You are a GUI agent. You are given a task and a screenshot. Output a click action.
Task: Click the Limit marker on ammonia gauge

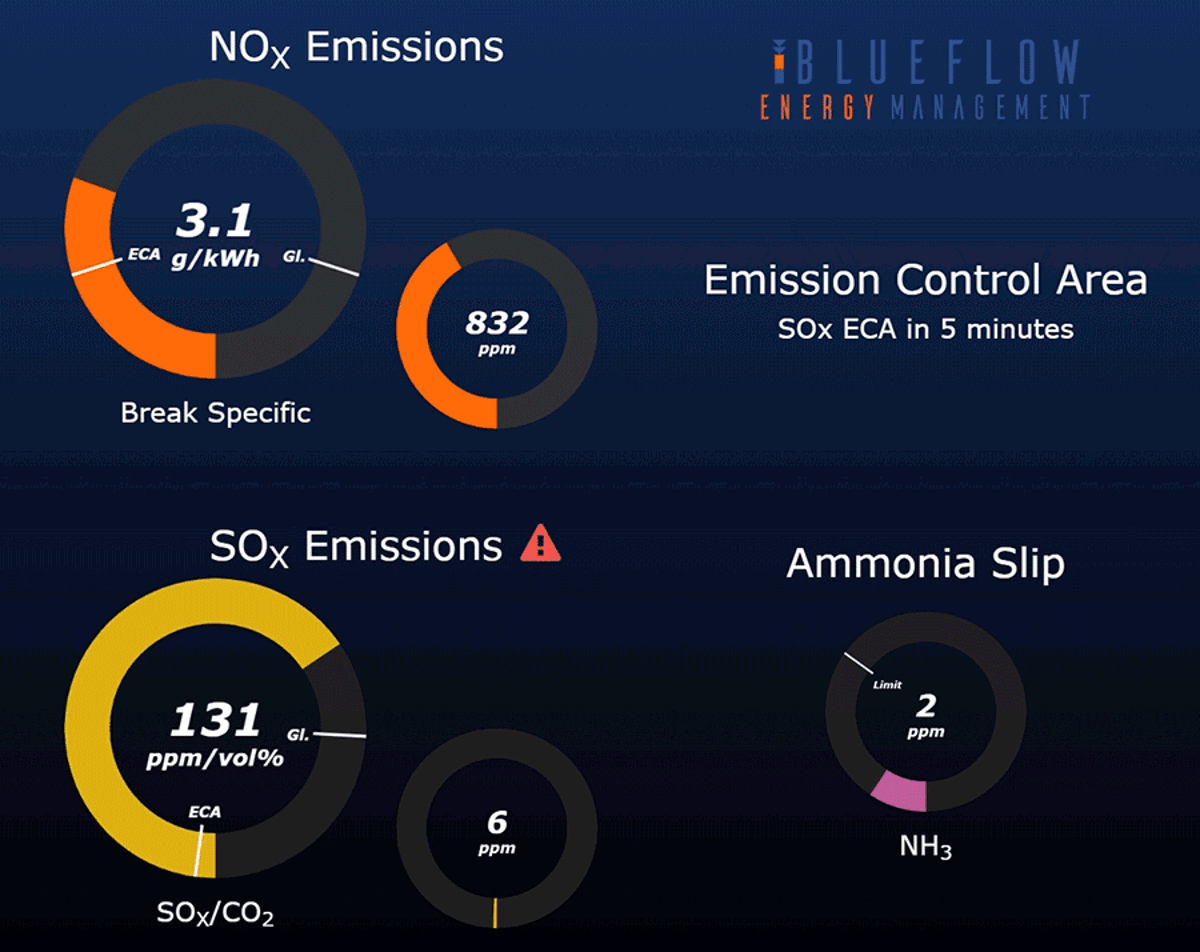[886, 685]
